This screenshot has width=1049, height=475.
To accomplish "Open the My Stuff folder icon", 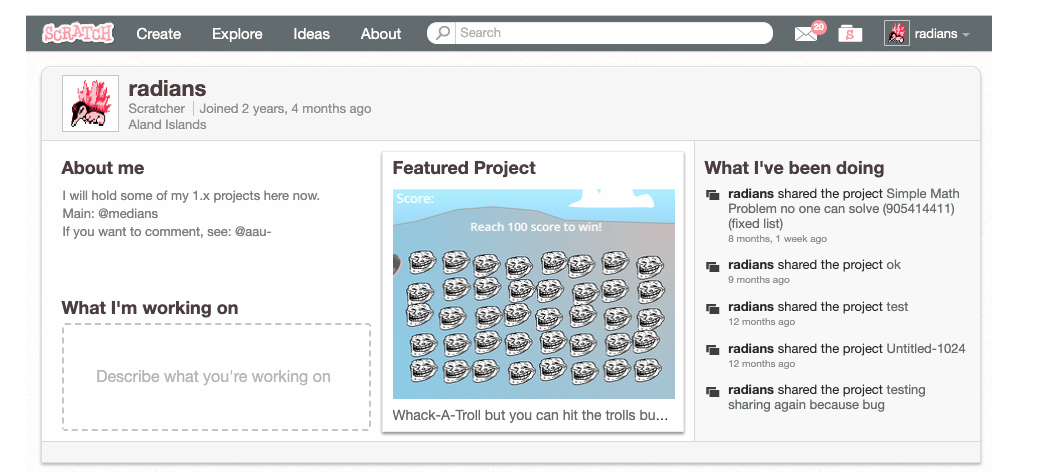I will pos(850,34).
